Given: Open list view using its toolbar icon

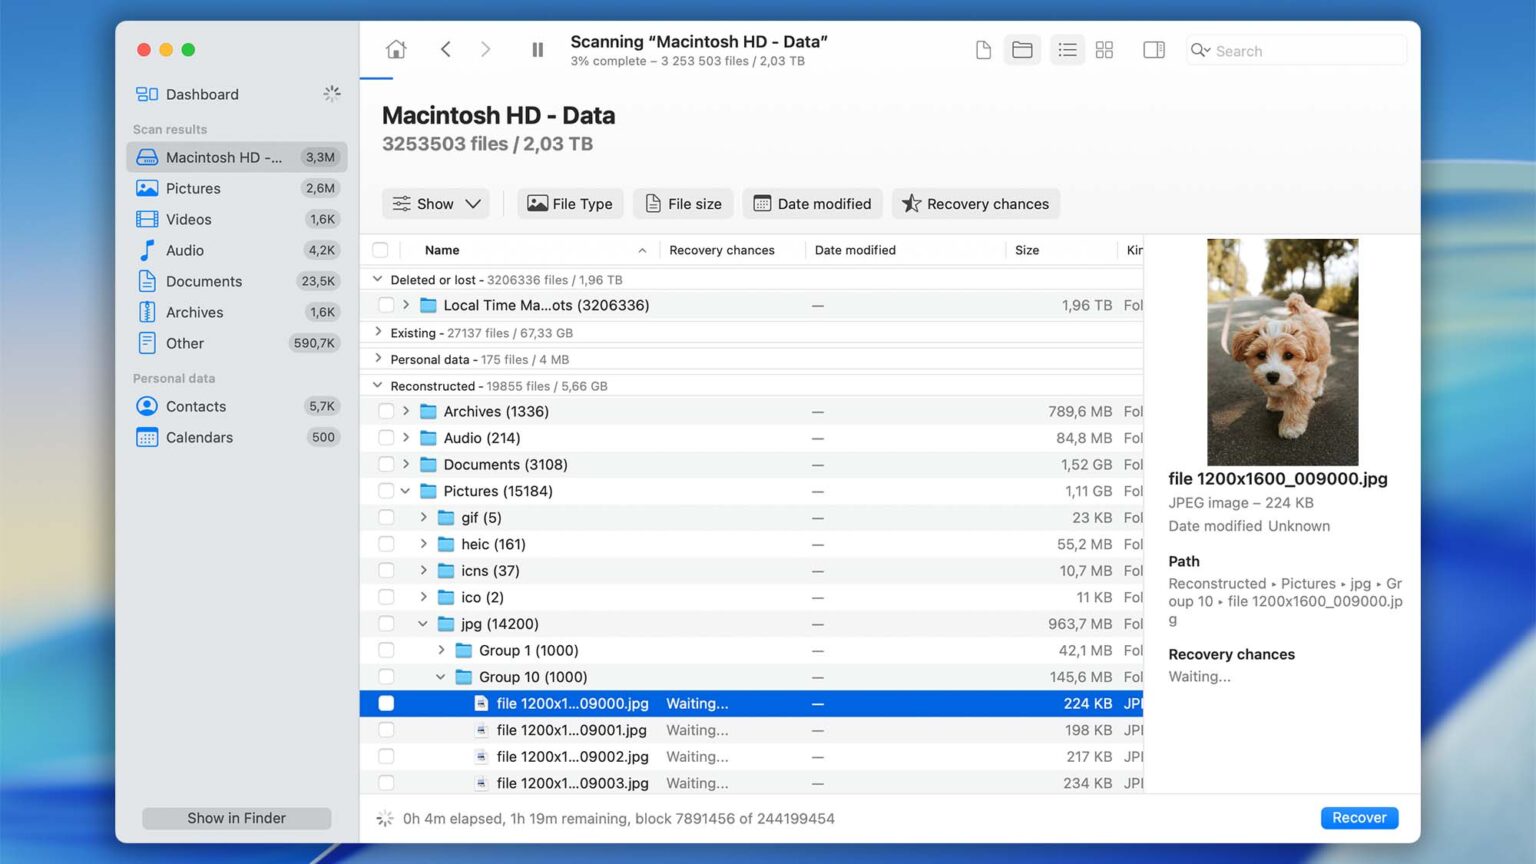Looking at the screenshot, I should pos(1067,49).
